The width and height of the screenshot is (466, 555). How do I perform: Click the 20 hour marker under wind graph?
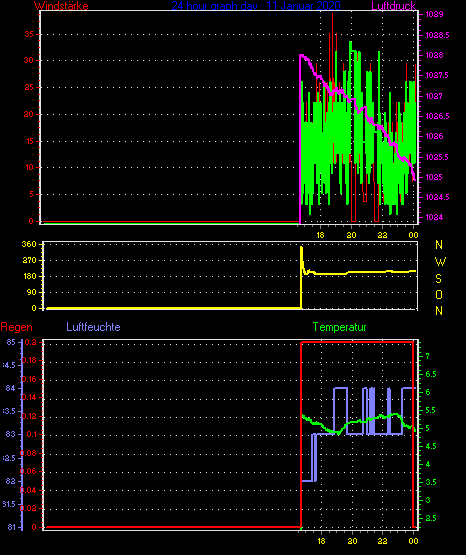[351, 235]
